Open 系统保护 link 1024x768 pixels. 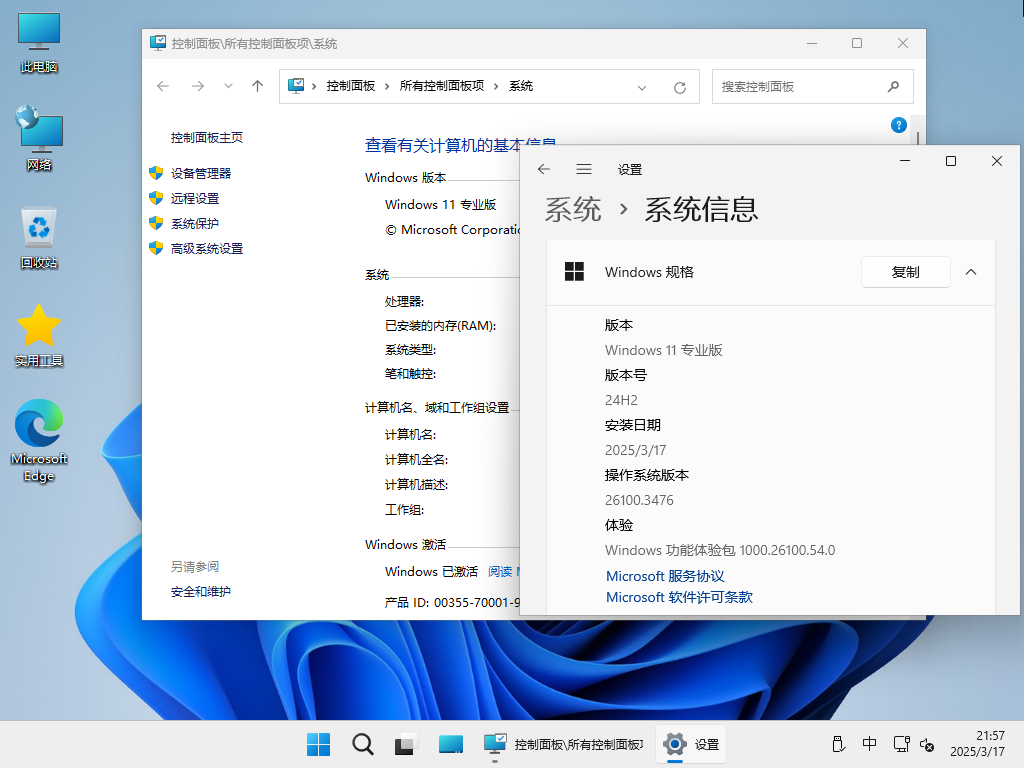195,223
